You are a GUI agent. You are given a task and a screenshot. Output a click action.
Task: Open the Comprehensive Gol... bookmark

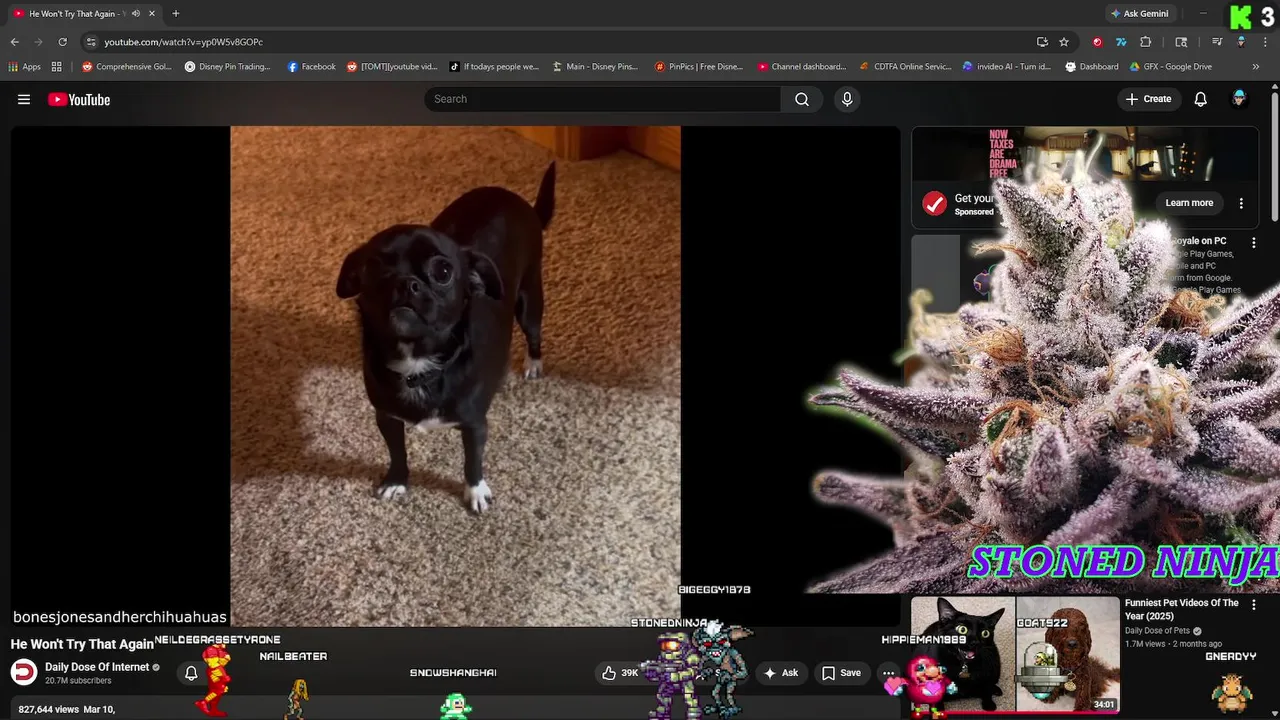point(127,67)
